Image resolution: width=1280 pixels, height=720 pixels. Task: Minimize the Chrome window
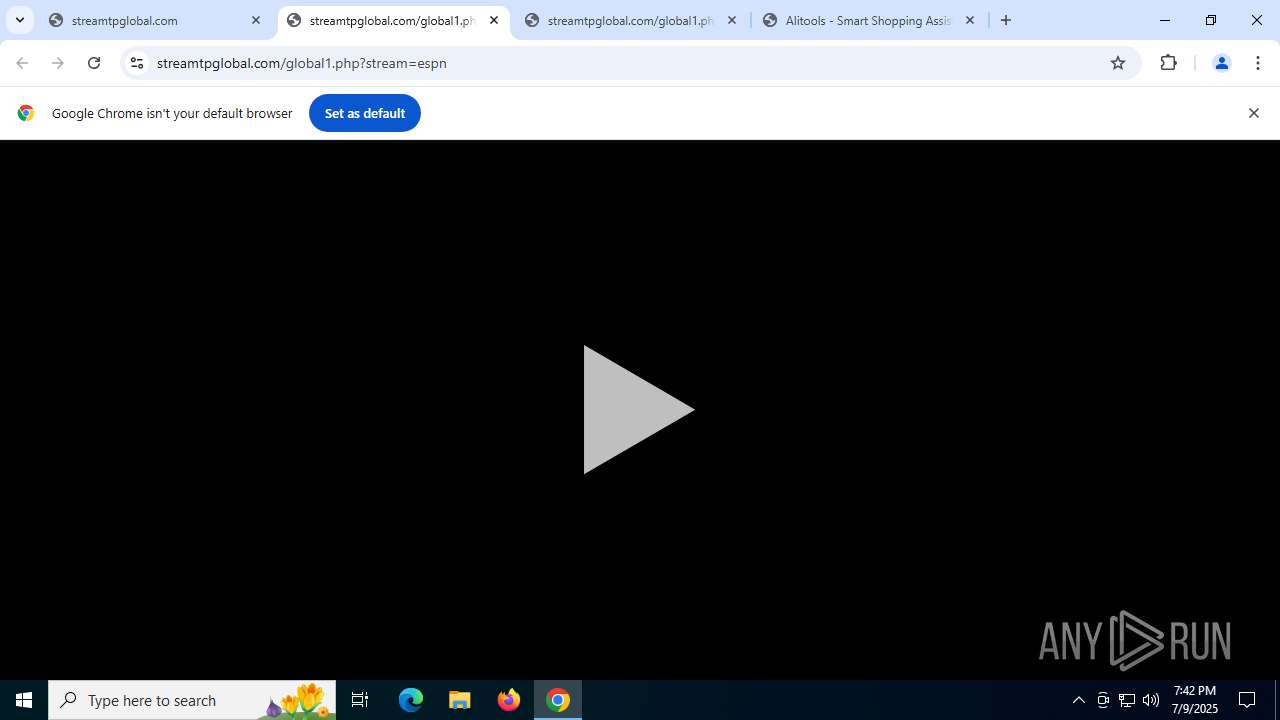tap(1165, 20)
